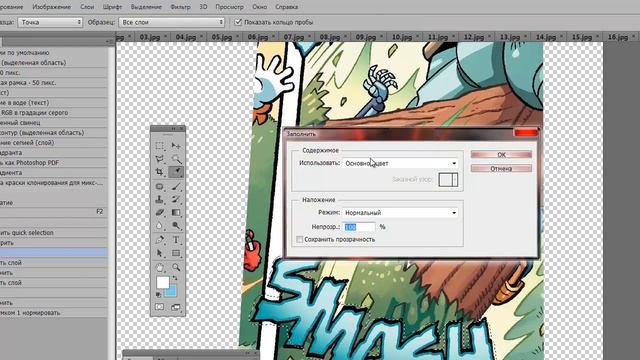Select the Zoom magnifier tool in toolbox
Image resolution: width=640 pixels, height=360 pixels.
point(176,268)
